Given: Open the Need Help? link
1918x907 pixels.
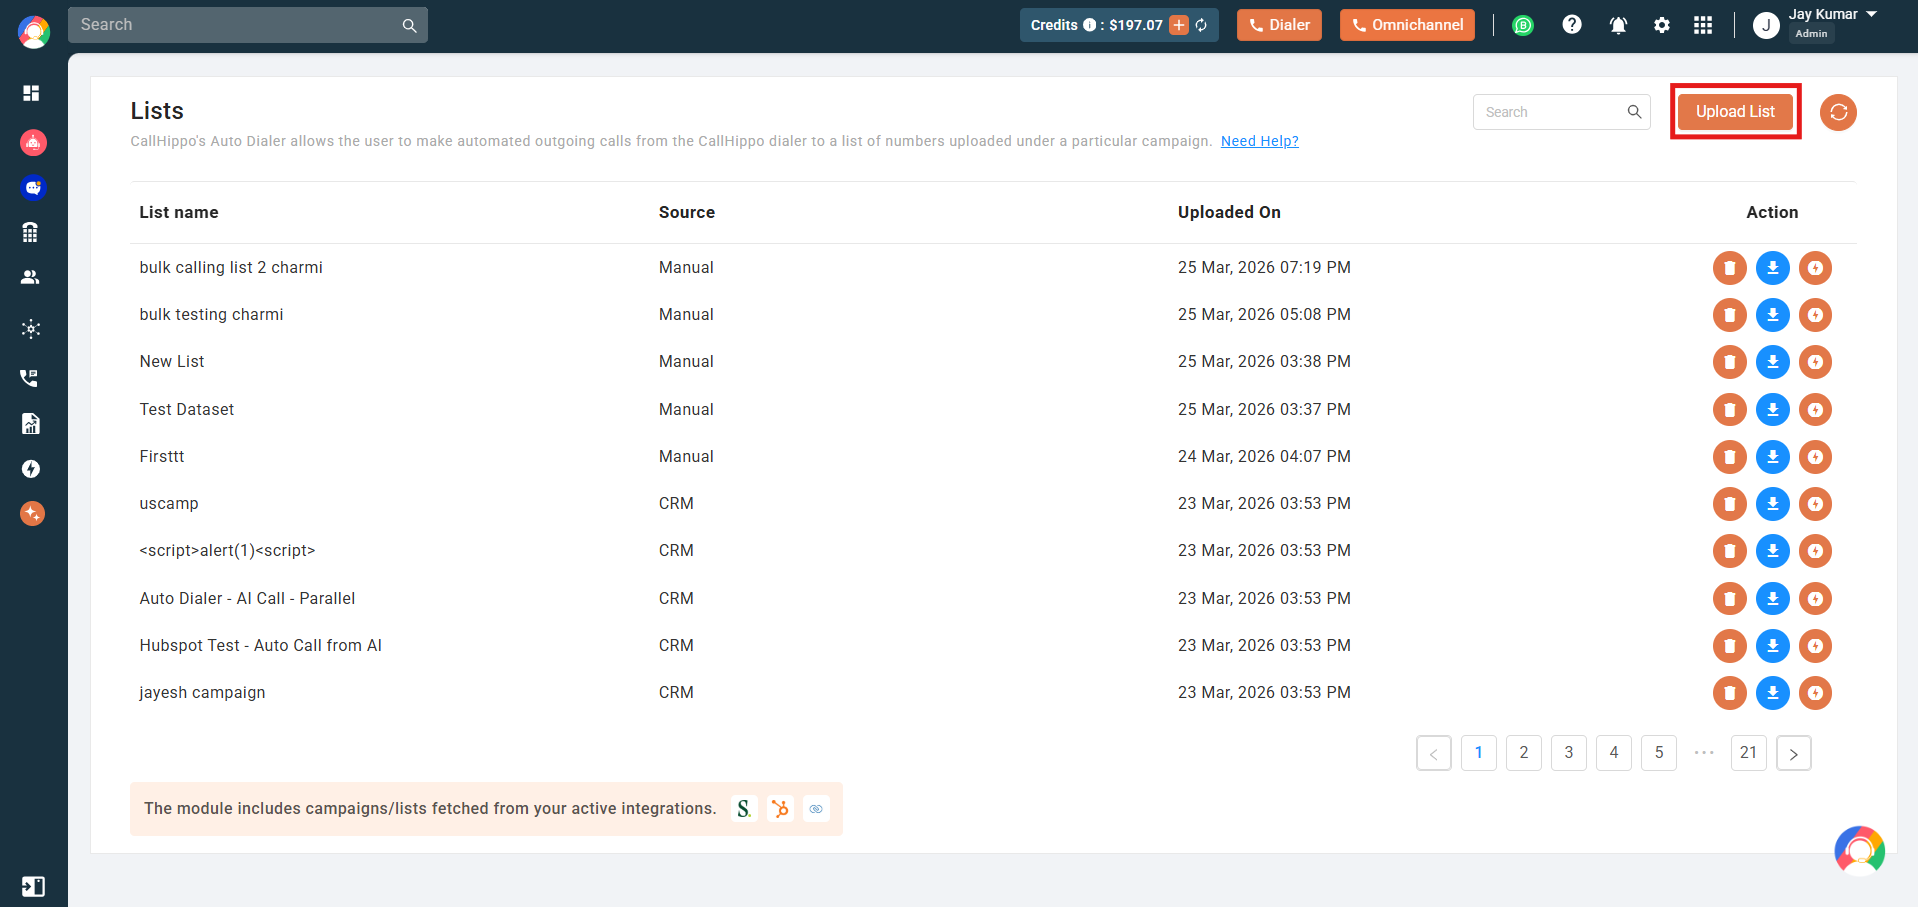Looking at the screenshot, I should pyautogui.click(x=1260, y=141).
